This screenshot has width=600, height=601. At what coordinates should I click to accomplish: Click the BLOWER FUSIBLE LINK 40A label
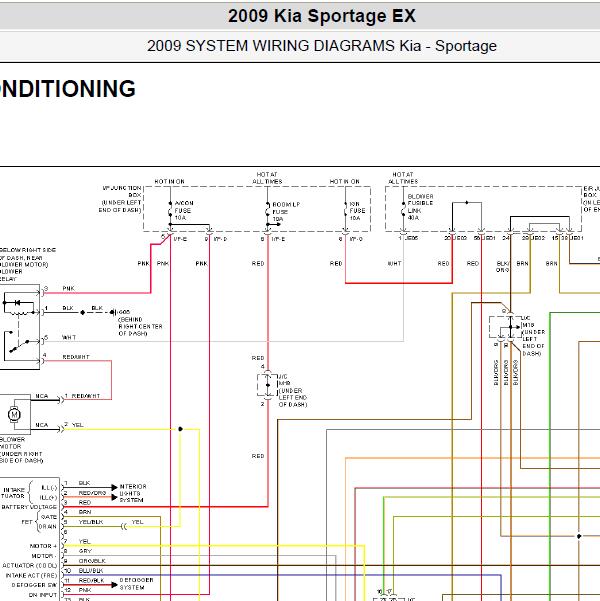[420, 207]
